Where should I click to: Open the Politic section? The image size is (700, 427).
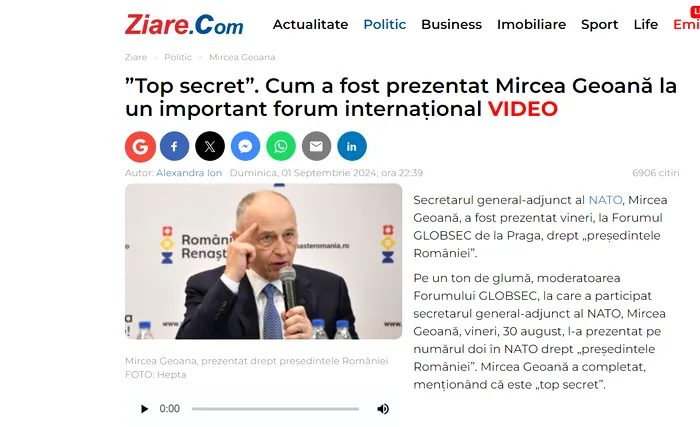point(384,24)
